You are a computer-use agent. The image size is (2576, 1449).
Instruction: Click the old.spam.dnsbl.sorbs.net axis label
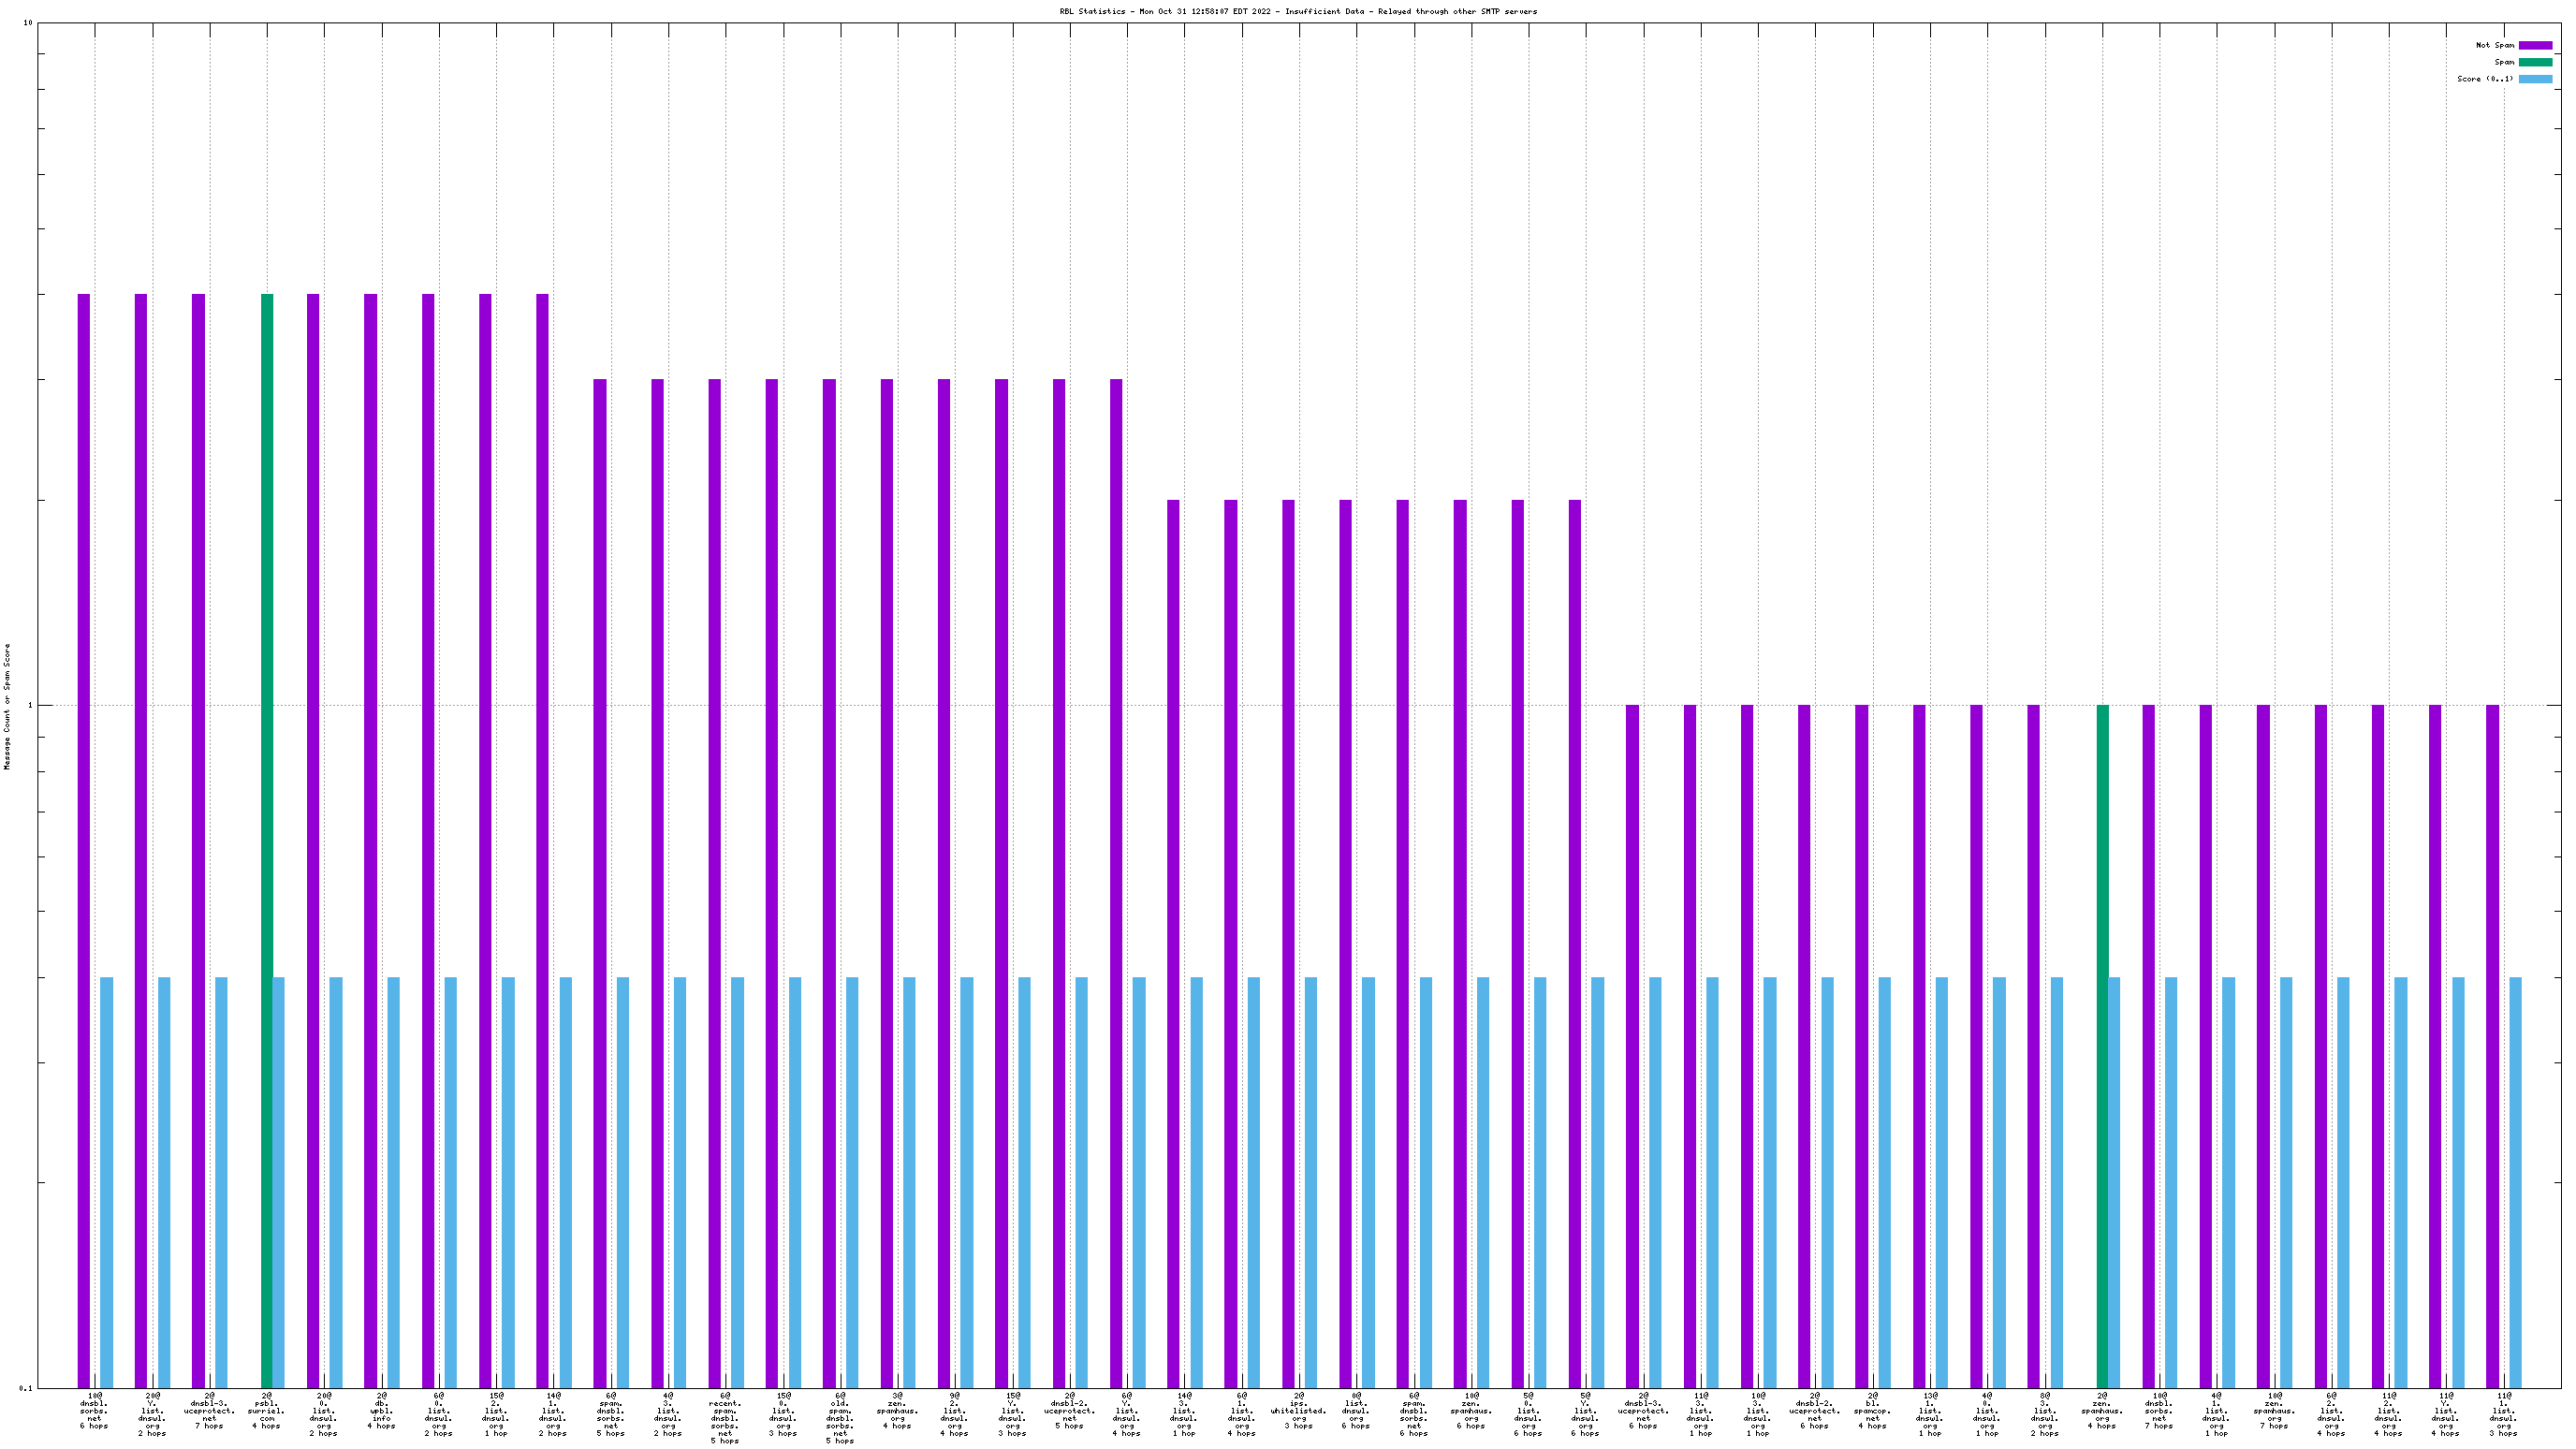(840, 1418)
